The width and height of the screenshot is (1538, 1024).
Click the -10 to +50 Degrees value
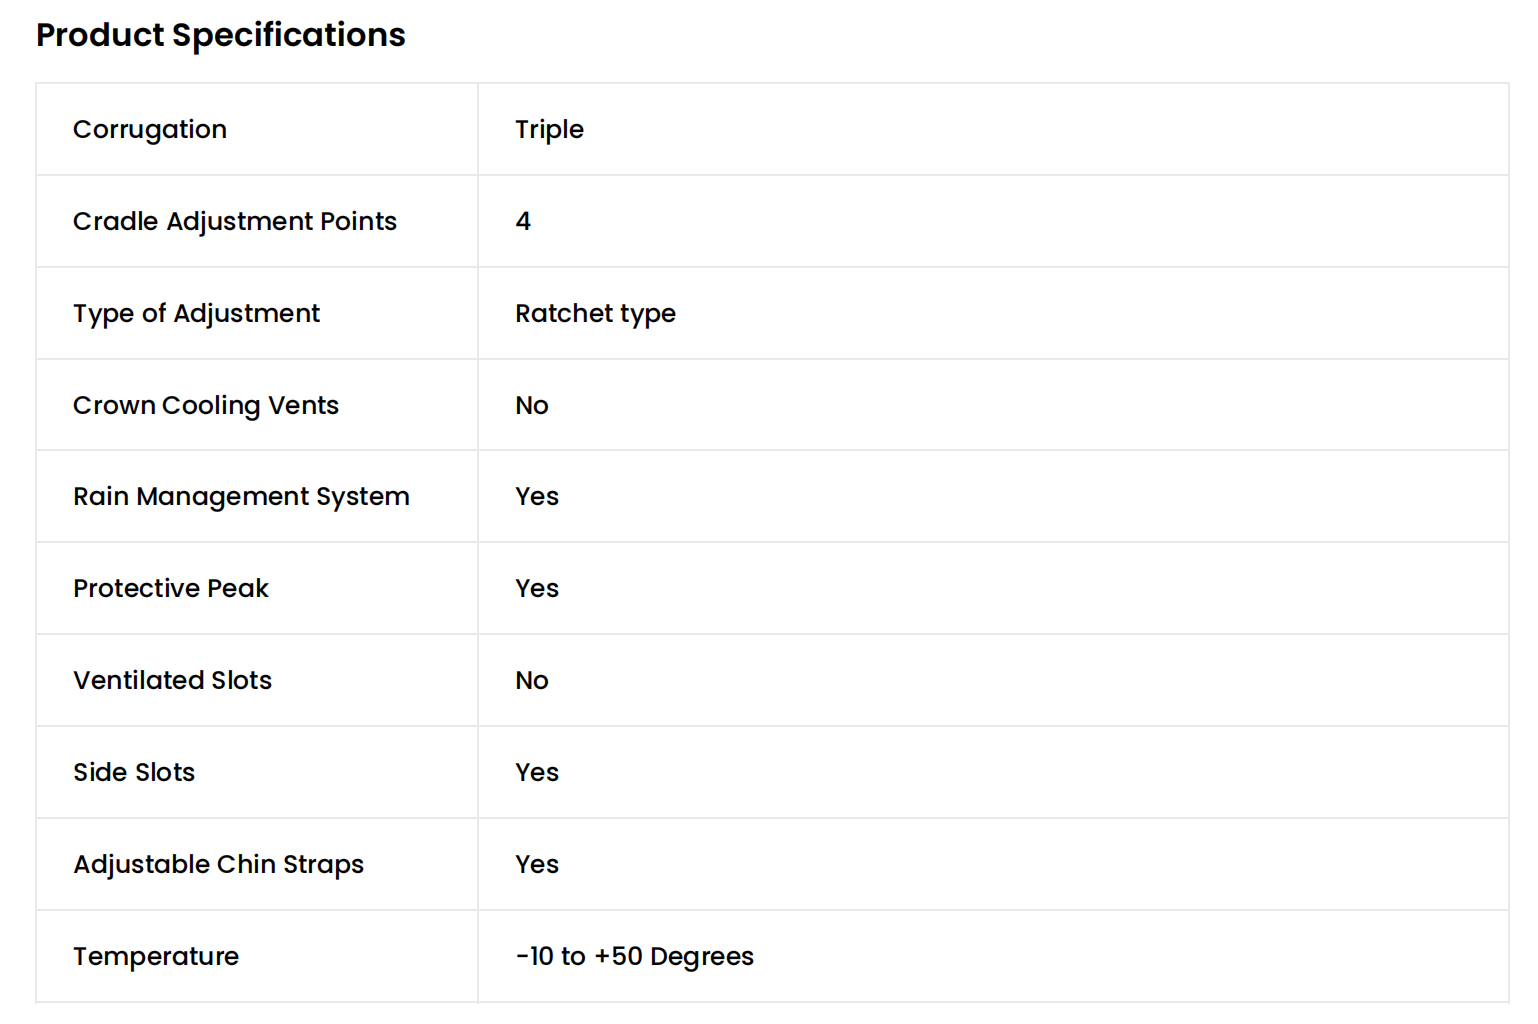634,956
